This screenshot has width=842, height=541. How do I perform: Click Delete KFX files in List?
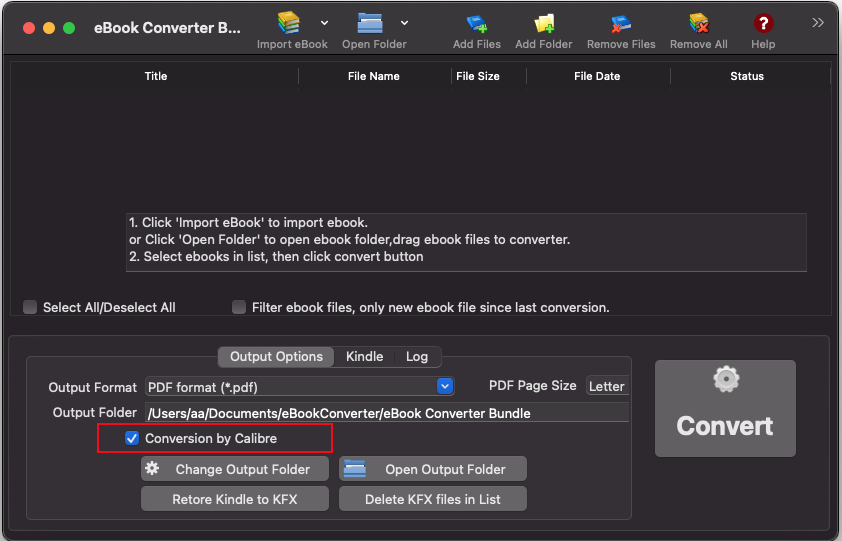(432, 499)
